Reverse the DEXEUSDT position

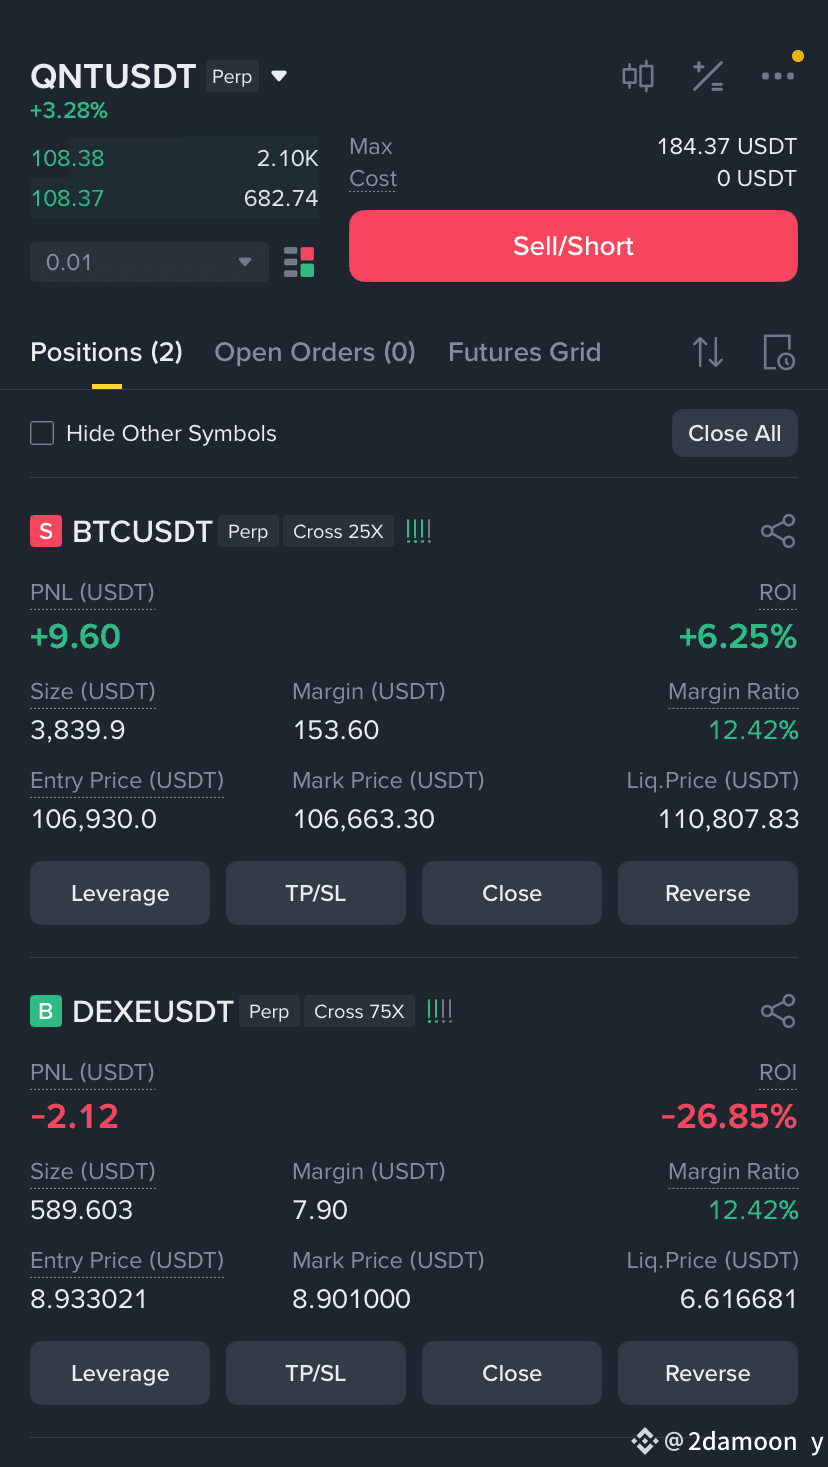point(708,1373)
